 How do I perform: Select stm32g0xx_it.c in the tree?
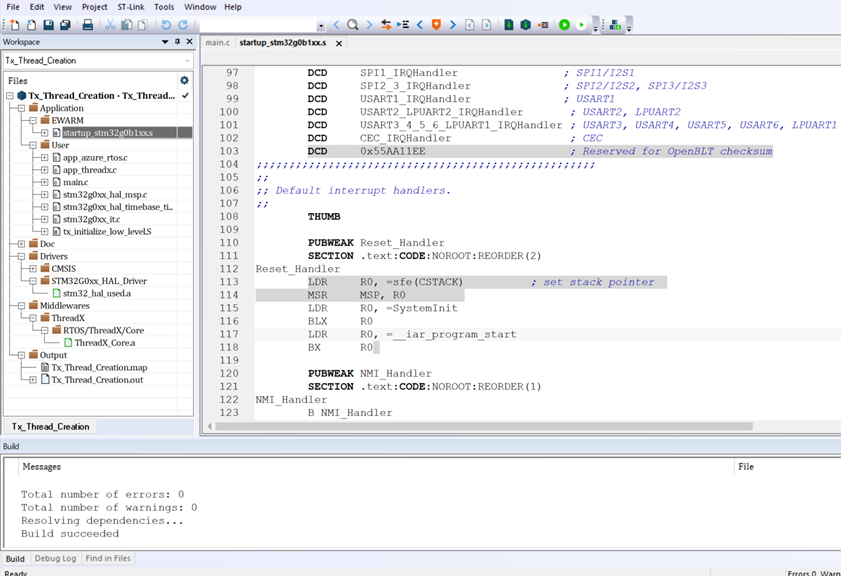click(x=92, y=219)
